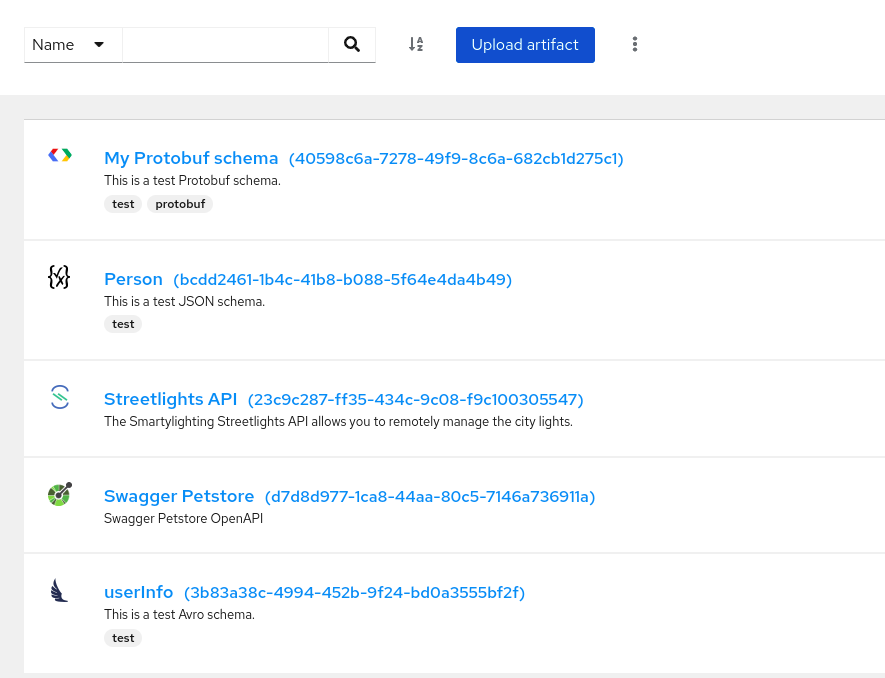Open the kebab options menu in the toolbar
Viewport: 885px width, 678px height.
pos(635,44)
